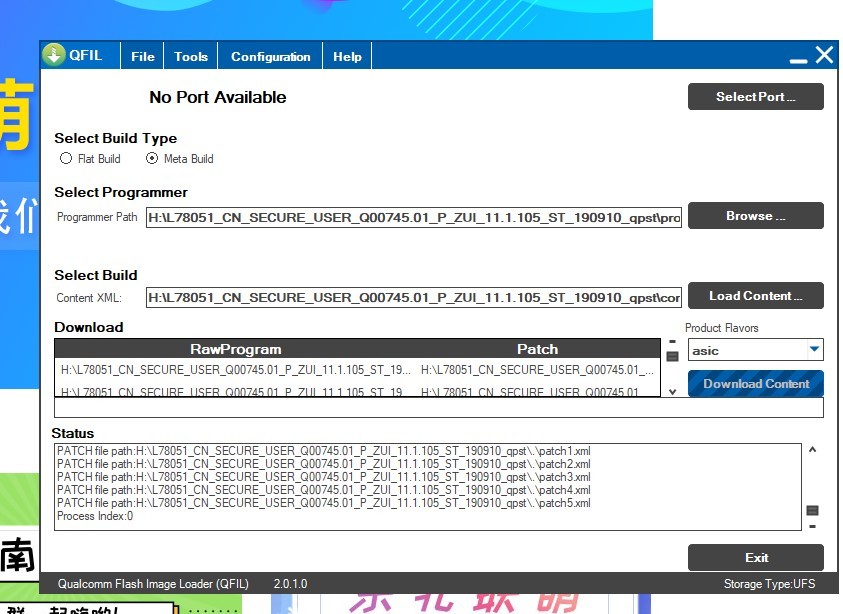Click the Product Flavors label
This screenshot has width=843, height=614.
[x=721, y=328]
